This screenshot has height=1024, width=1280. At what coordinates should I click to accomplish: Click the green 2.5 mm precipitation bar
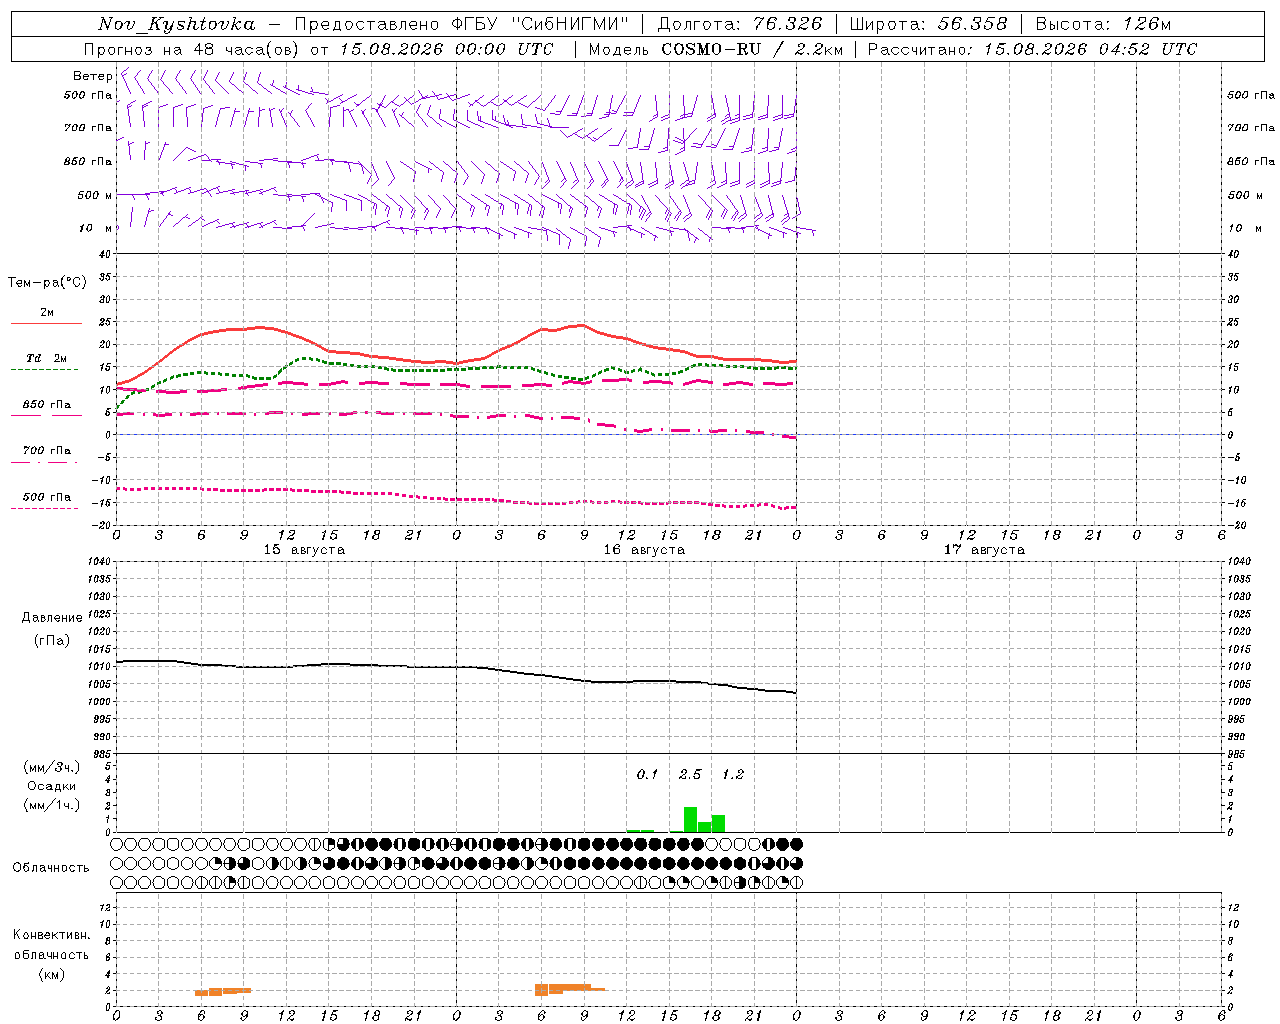click(690, 819)
